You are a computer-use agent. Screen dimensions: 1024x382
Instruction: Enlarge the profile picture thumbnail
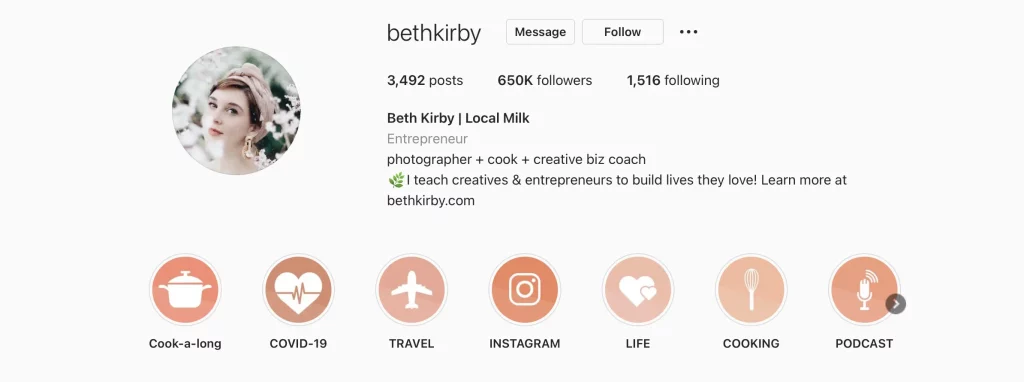[236, 110]
